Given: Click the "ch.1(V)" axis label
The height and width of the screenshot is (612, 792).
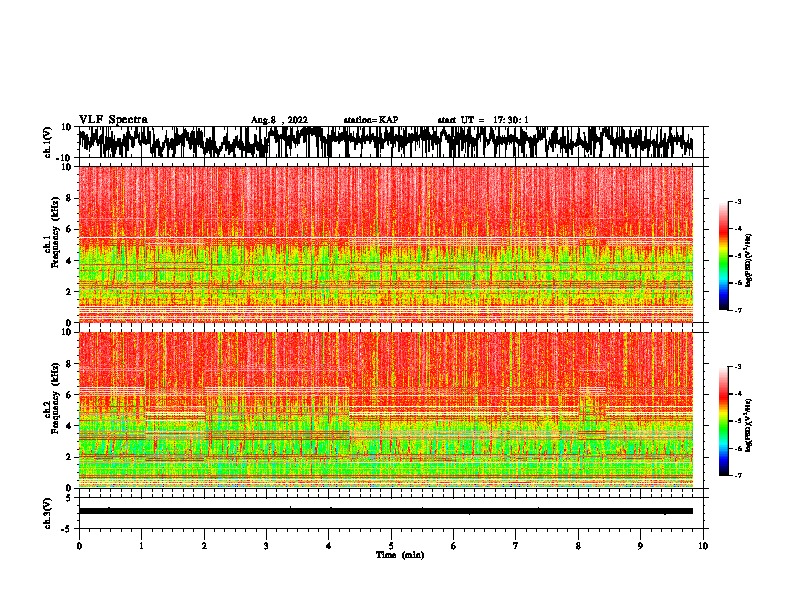Looking at the screenshot, I should coord(47,142).
